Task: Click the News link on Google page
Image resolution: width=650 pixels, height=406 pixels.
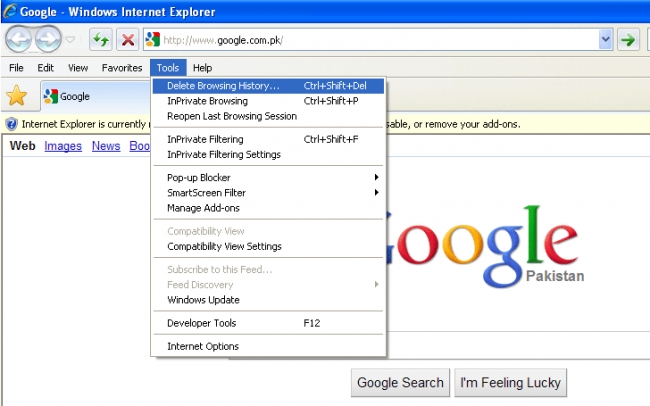Action: coord(106,146)
